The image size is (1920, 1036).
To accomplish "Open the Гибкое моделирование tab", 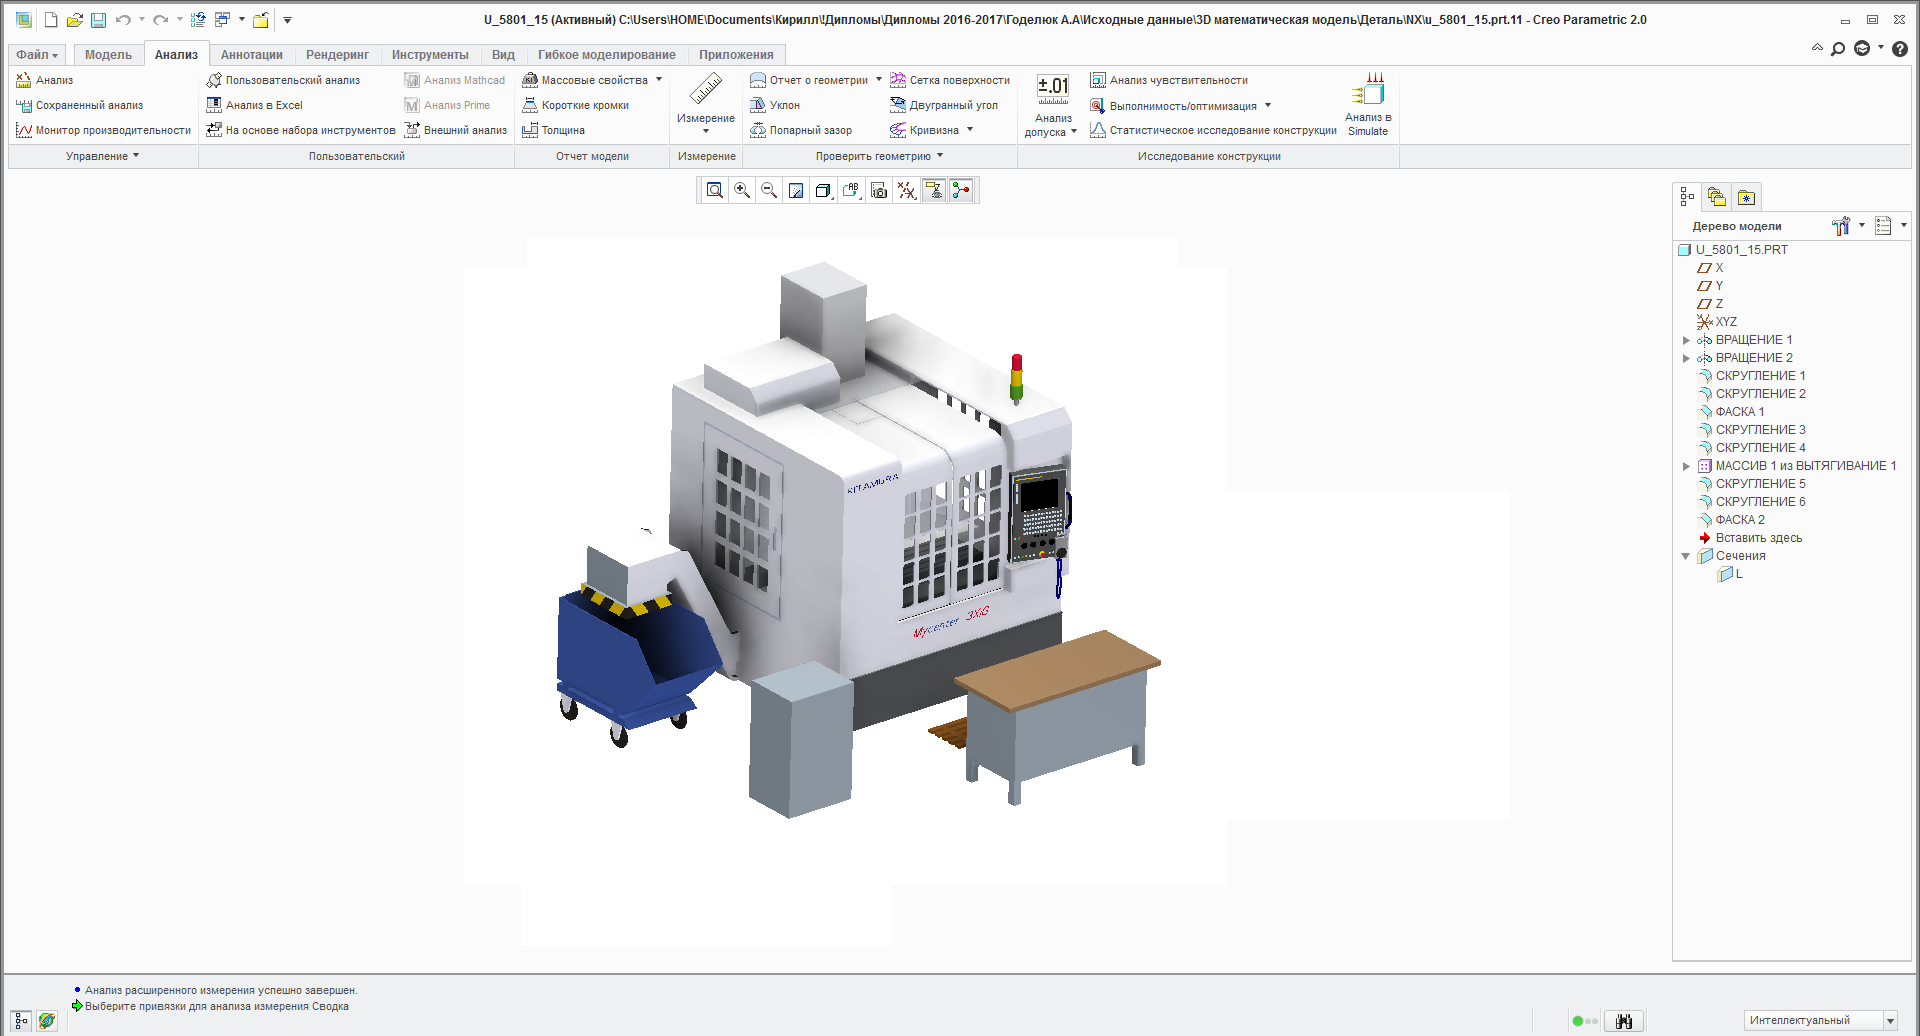I will tap(607, 55).
